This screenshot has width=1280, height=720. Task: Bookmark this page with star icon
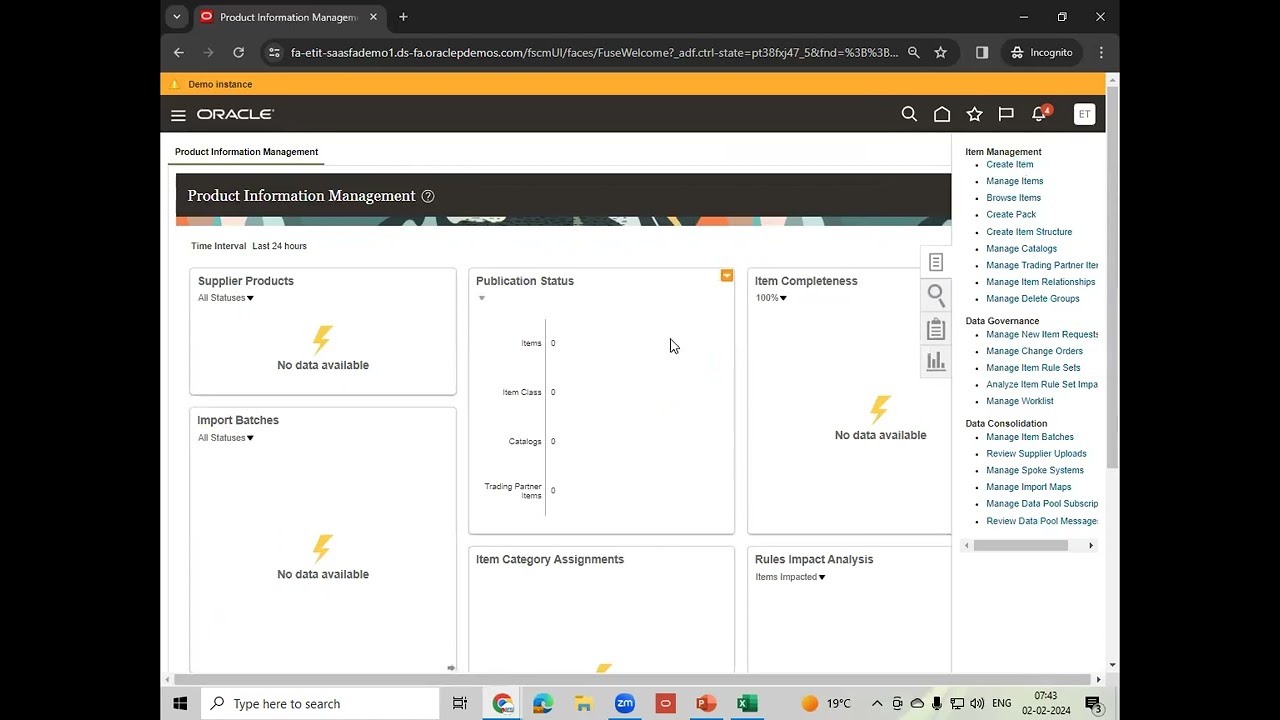940,53
